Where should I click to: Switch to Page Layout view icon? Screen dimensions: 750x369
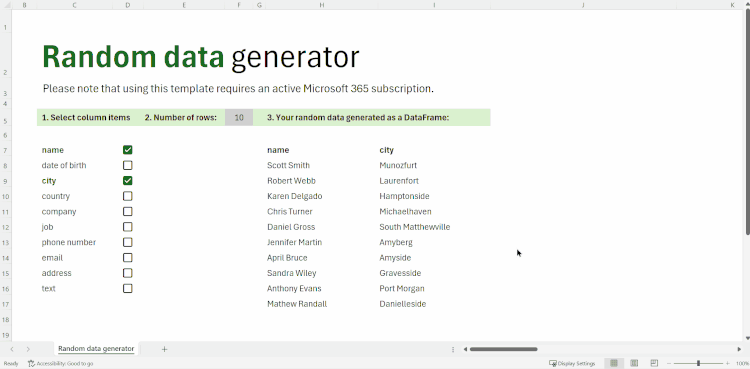coord(634,363)
